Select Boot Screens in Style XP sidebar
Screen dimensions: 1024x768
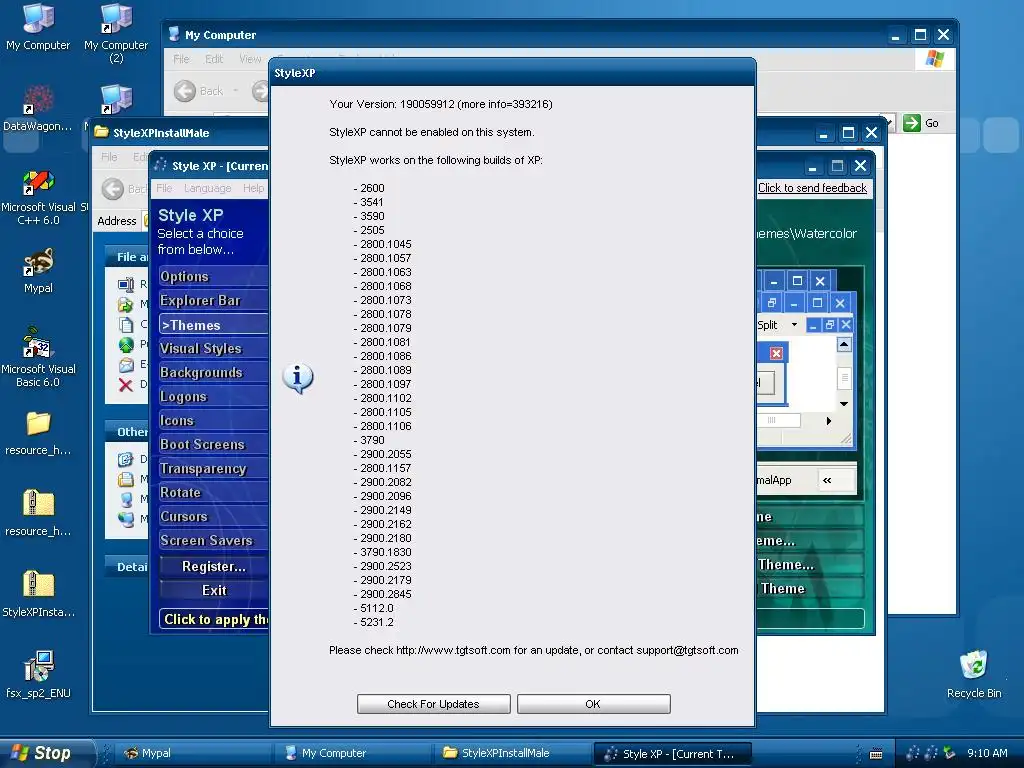(213, 444)
